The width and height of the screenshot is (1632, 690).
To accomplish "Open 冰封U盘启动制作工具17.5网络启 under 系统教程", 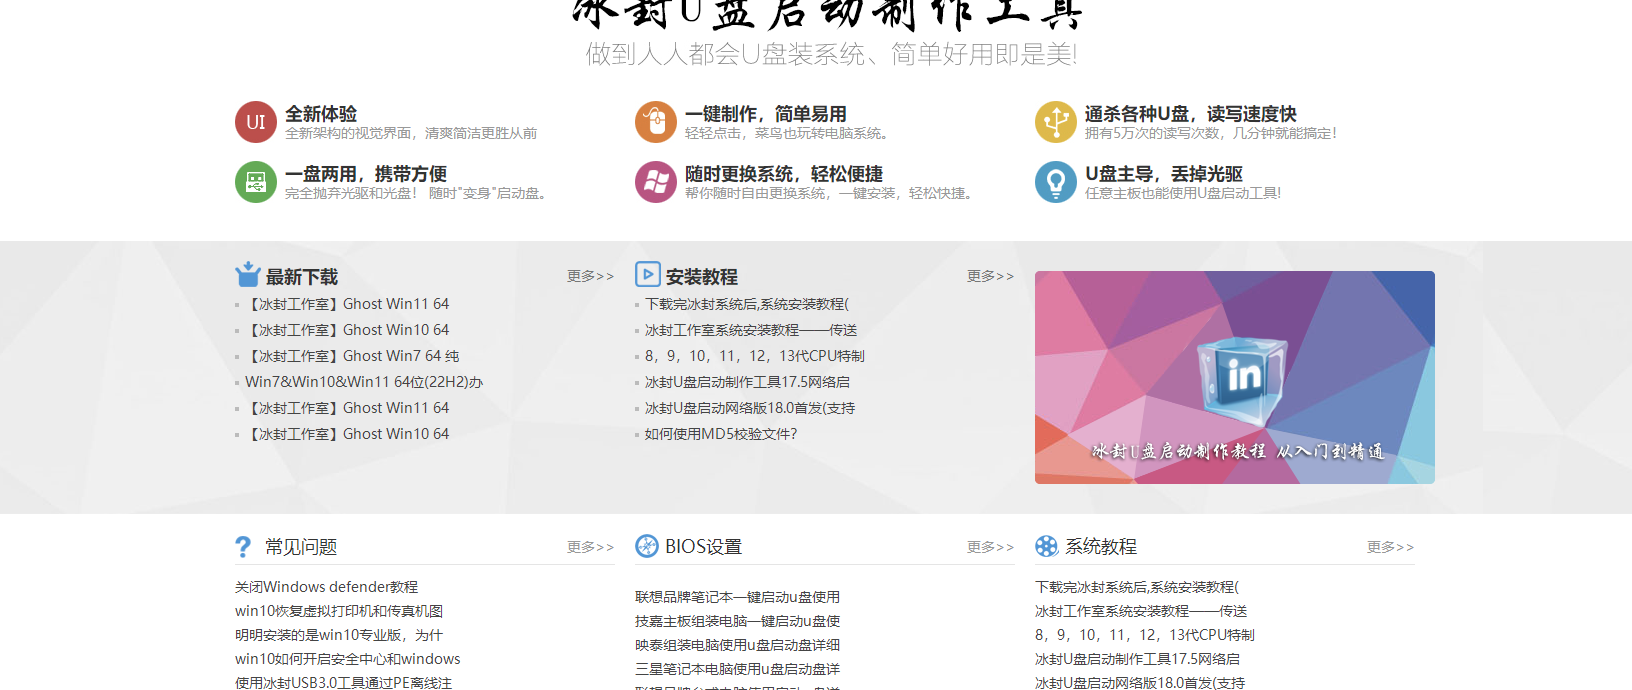I will (x=1137, y=659).
